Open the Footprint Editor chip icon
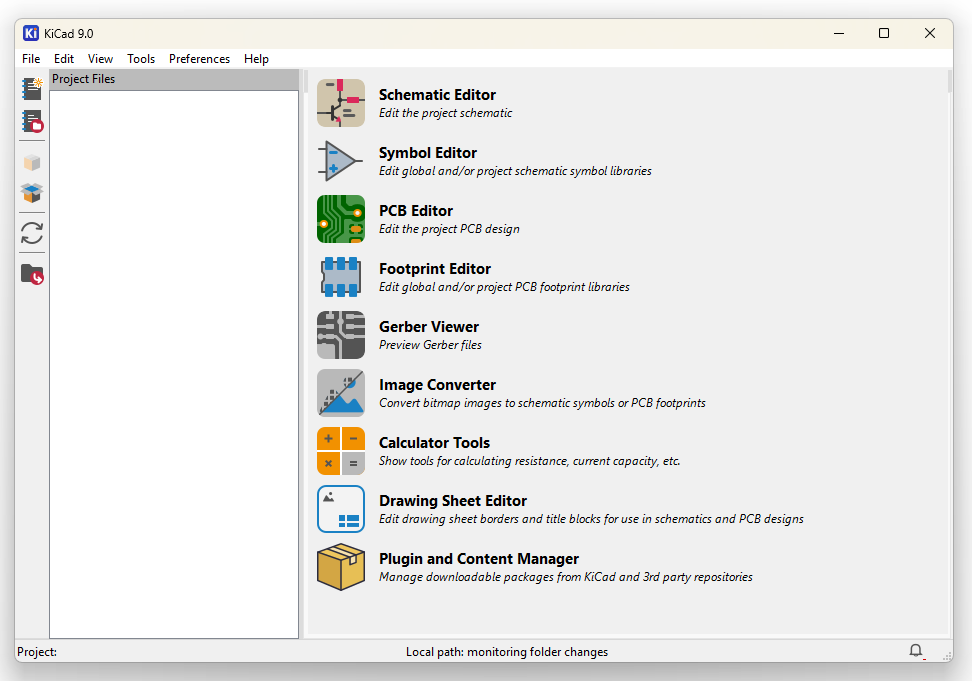The width and height of the screenshot is (972, 681). coord(341,277)
